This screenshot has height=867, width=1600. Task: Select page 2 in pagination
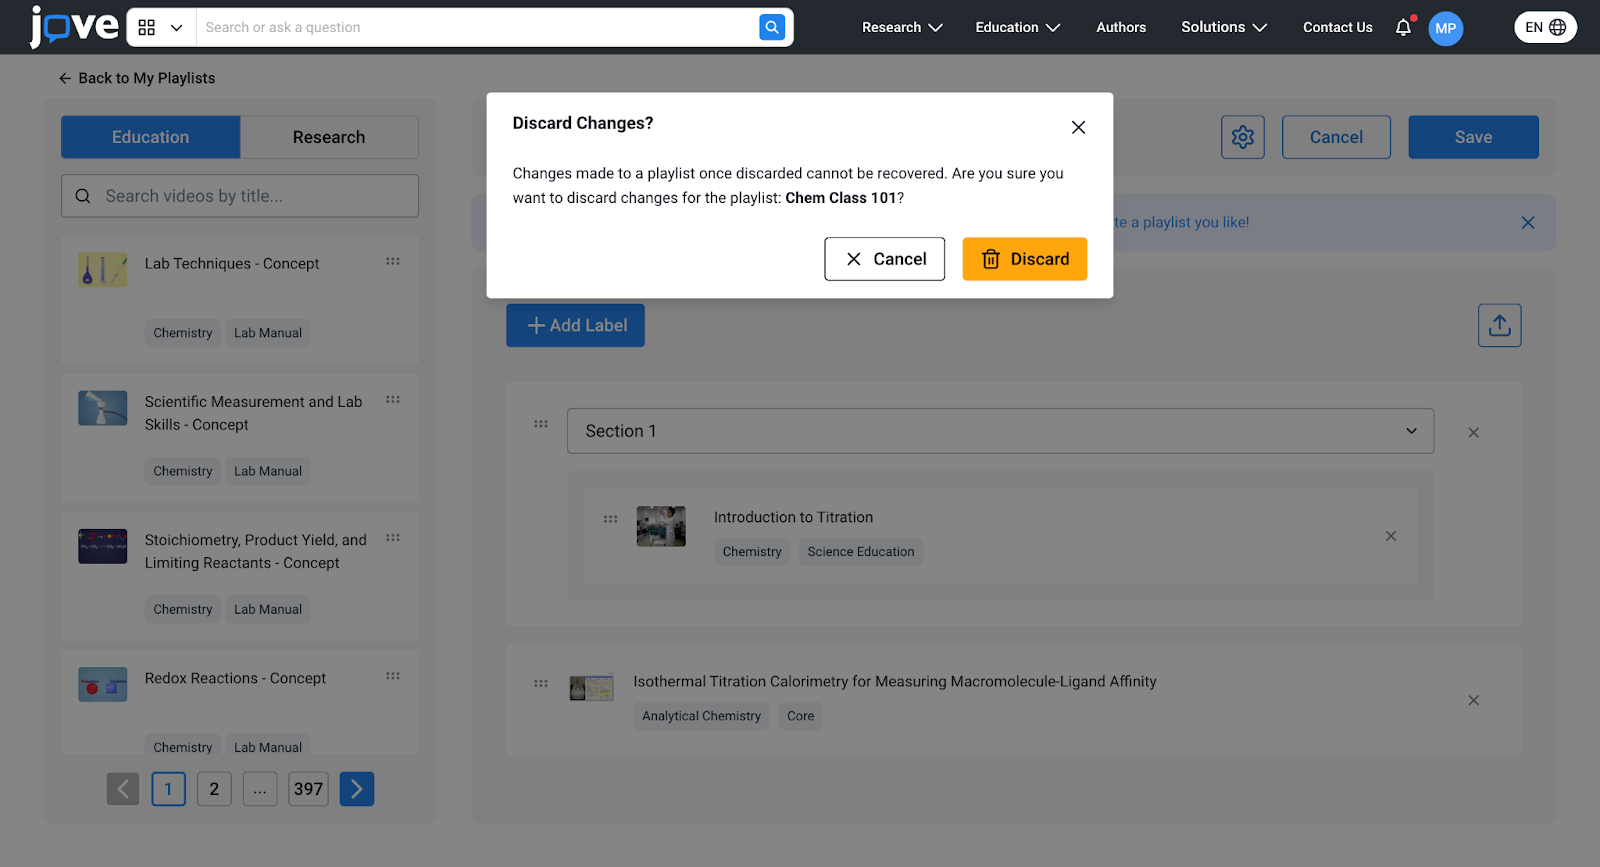(x=214, y=789)
